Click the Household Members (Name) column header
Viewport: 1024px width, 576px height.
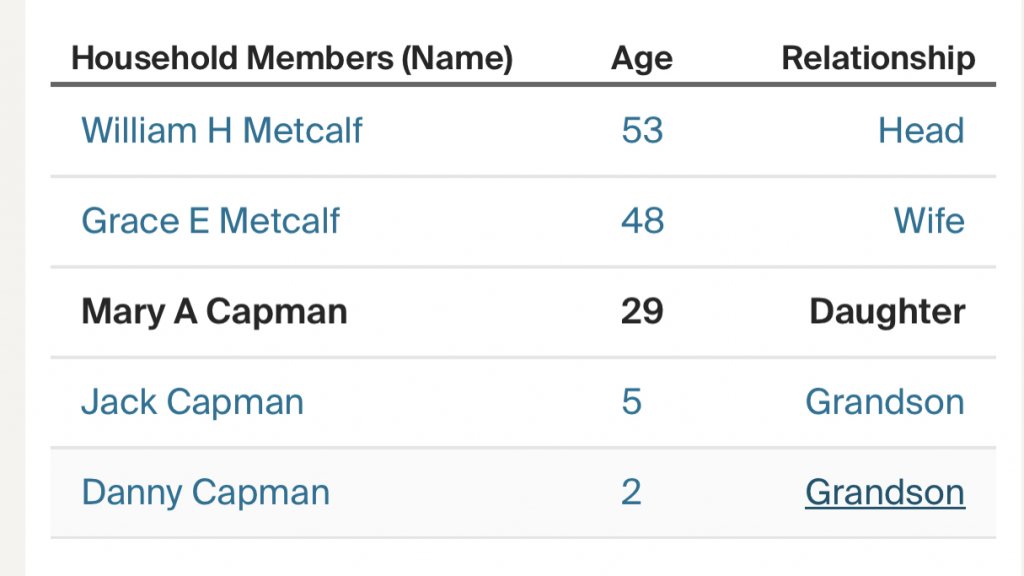(x=292, y=58)
